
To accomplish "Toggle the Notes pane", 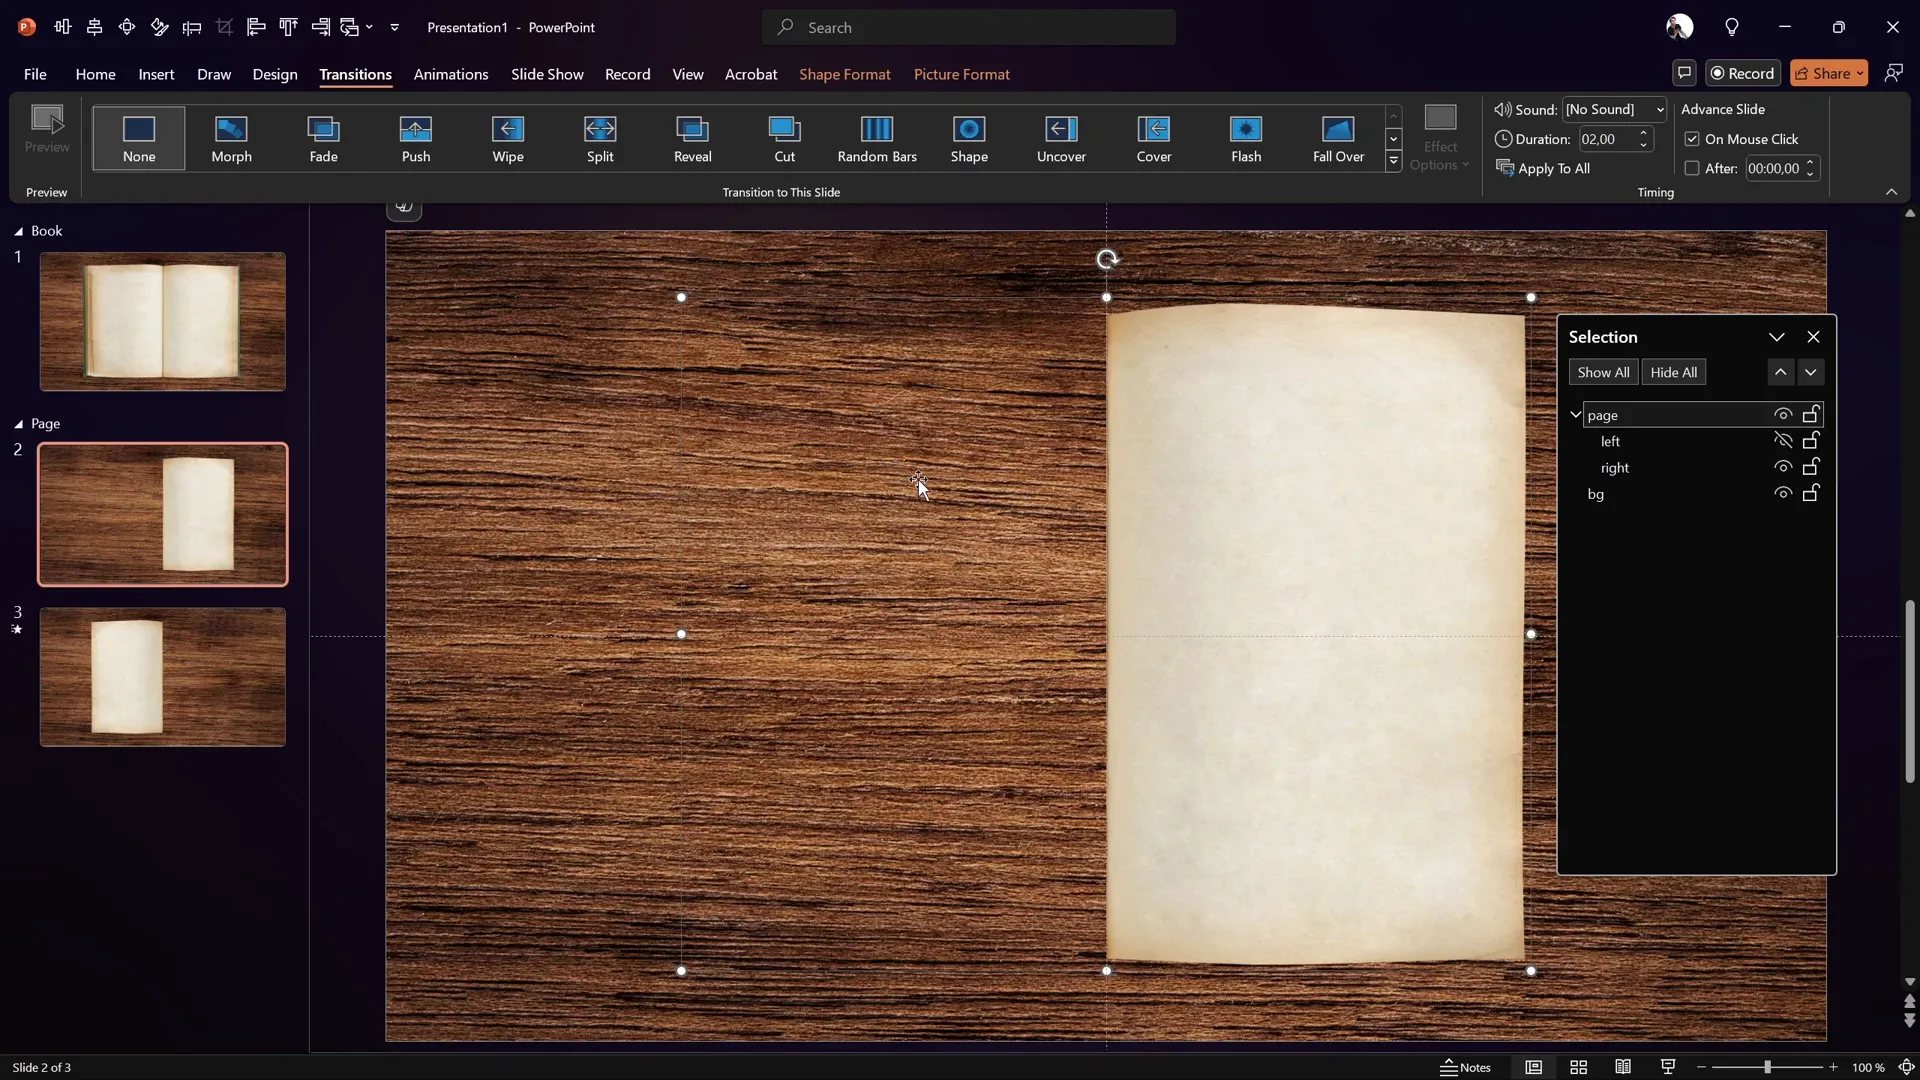I will click(x=1466, y=1067).
